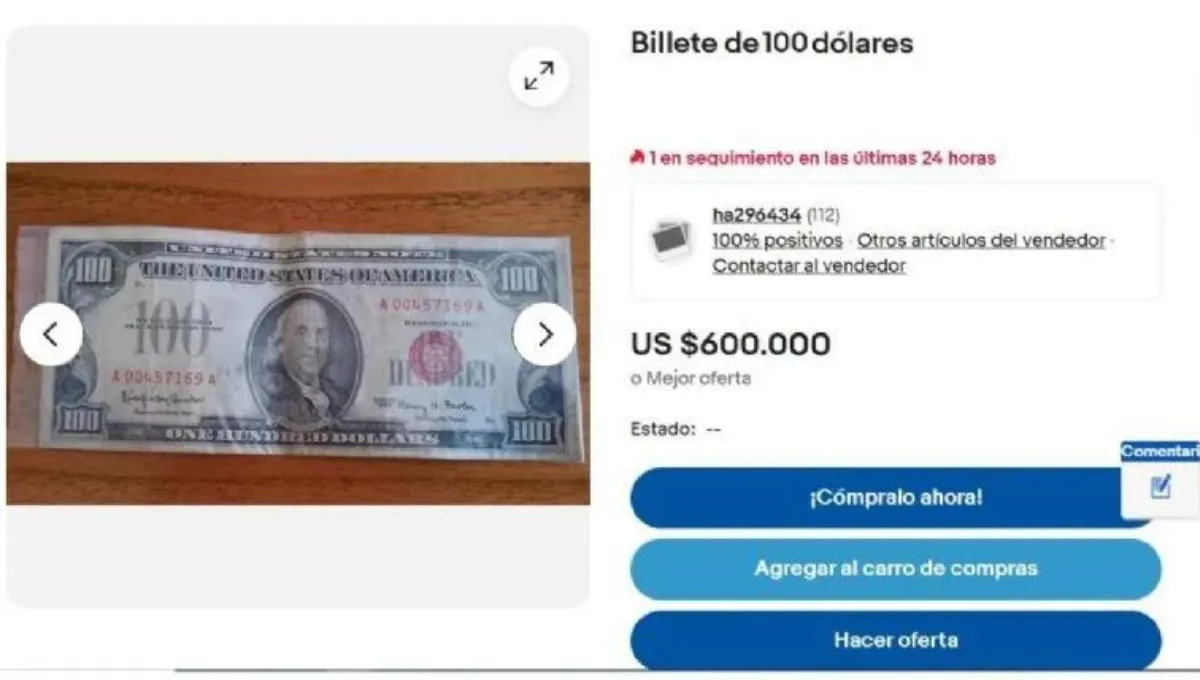Image resolution: width=1200 pixels, height=680 pixels.
Task: Open the Comentarios feedback pencil icon
Action: pos(1160,487)
